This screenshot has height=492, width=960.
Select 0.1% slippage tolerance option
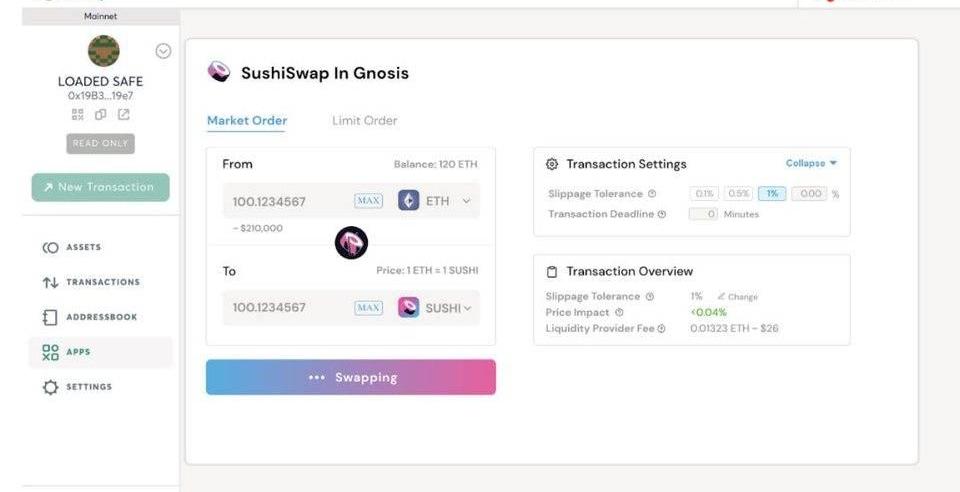click(x=704, y=194)
